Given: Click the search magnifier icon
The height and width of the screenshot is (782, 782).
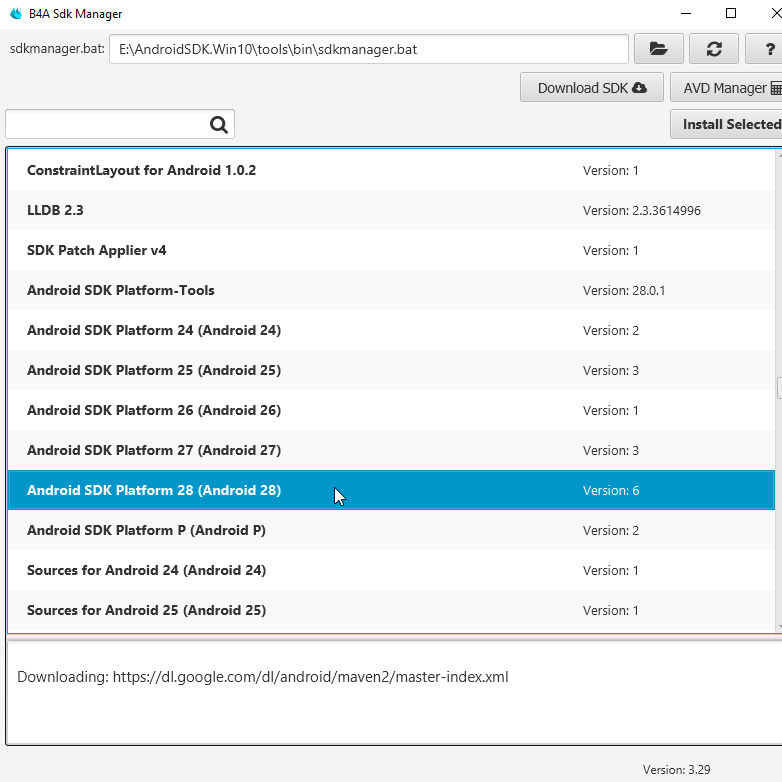Looking at the screenshot, I should 219,125.
